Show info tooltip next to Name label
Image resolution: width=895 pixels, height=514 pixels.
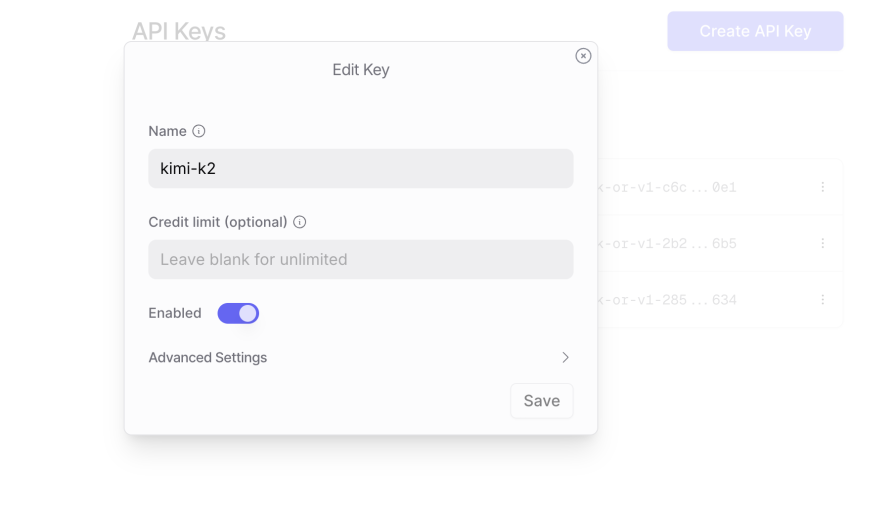click(x=199, y=131)
